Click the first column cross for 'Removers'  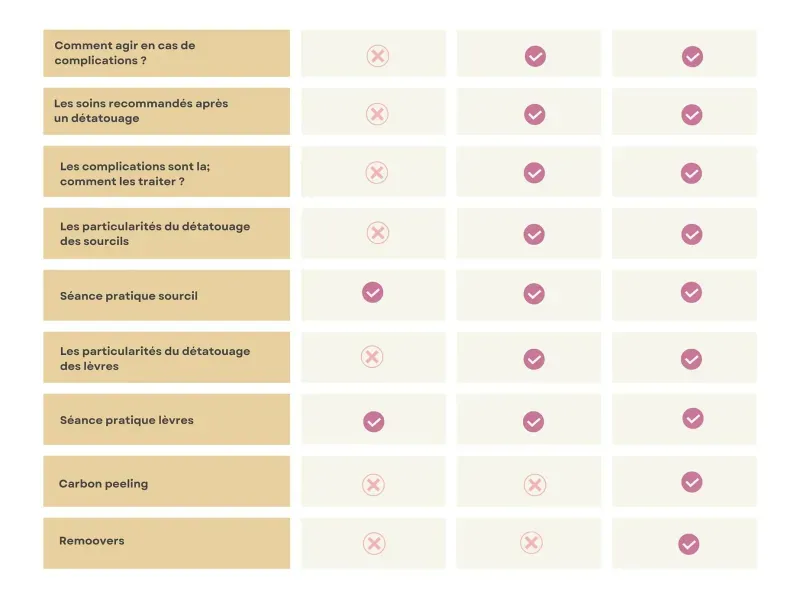tap(373, 544)
